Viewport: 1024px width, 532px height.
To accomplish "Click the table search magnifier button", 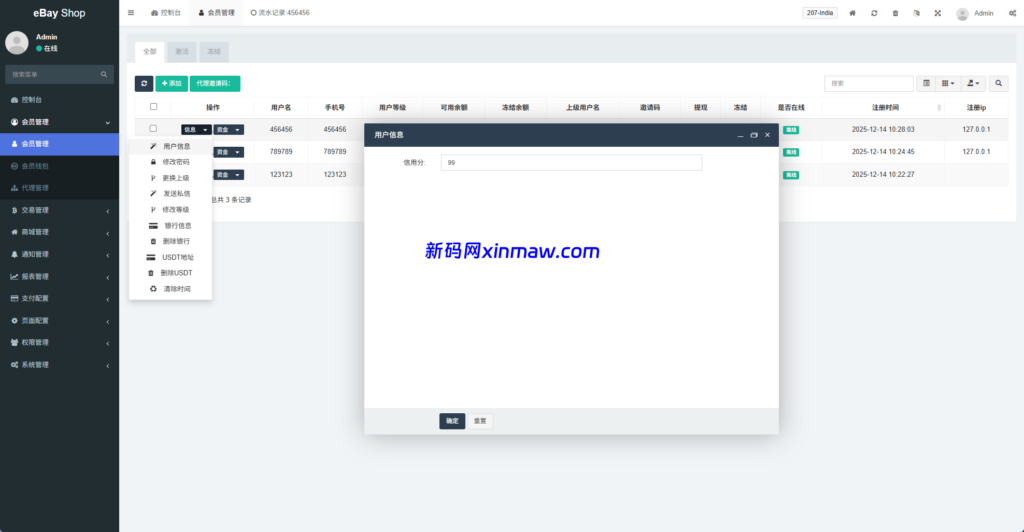I will [999, 84].
